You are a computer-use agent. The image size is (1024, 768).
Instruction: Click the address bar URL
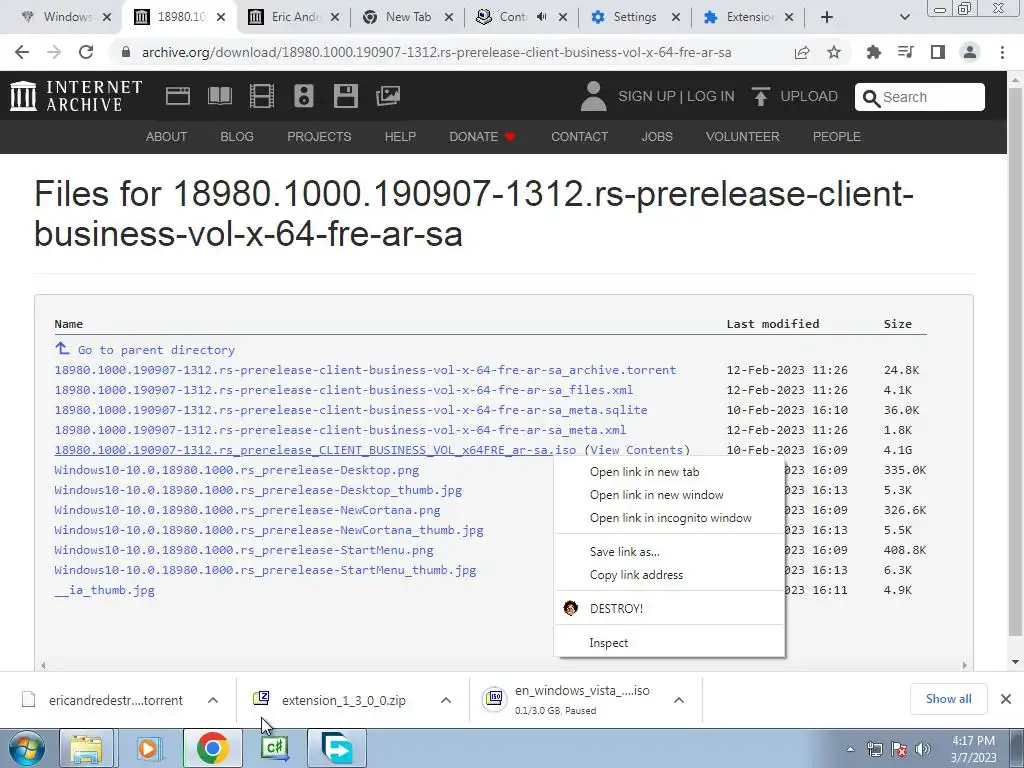pyautogui.click(x=436, y=52)
